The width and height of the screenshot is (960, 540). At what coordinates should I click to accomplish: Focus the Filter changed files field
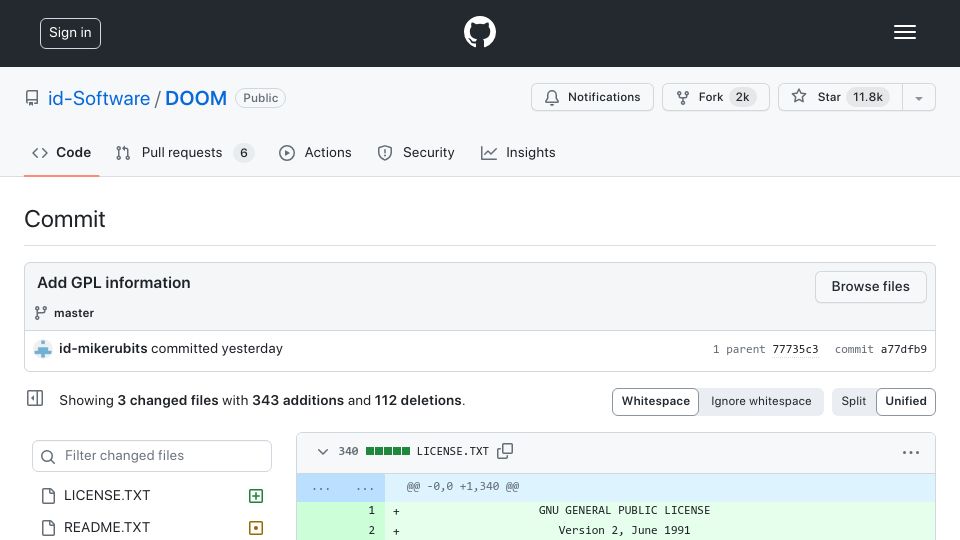coord(152,456)
